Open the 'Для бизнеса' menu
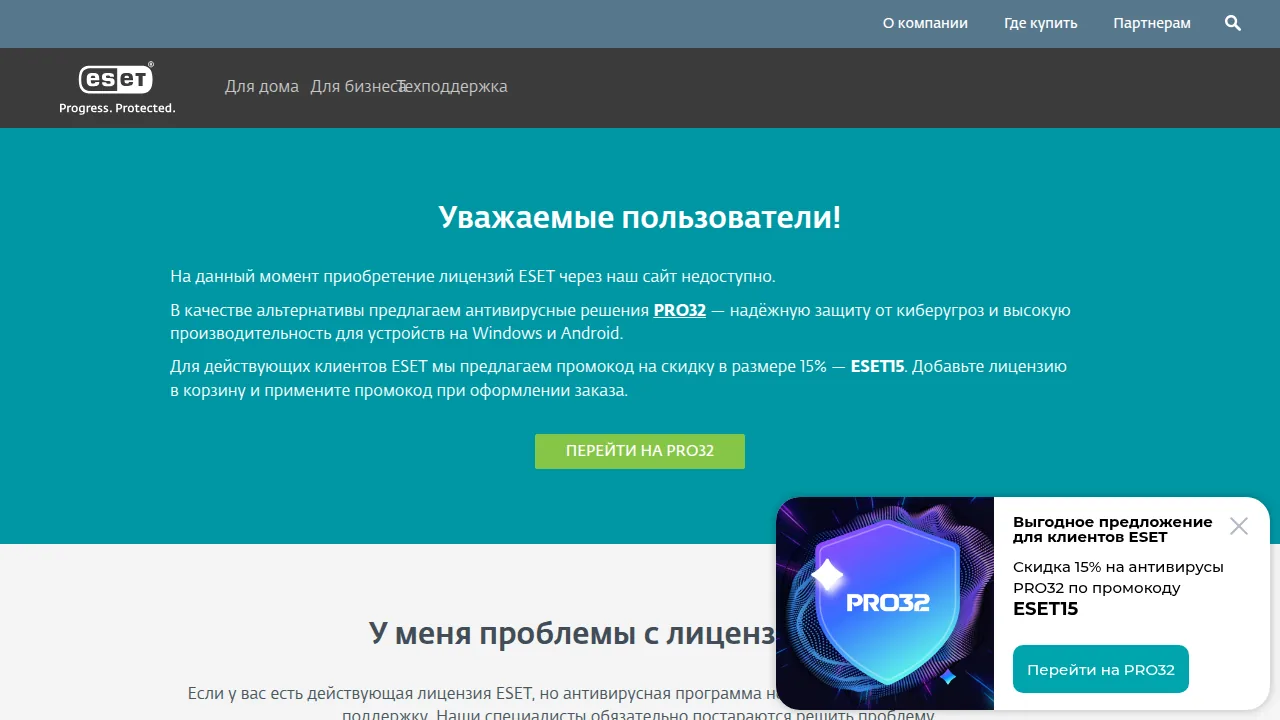The width and height of the screenshot is (1280, 720). coord(356,87)
